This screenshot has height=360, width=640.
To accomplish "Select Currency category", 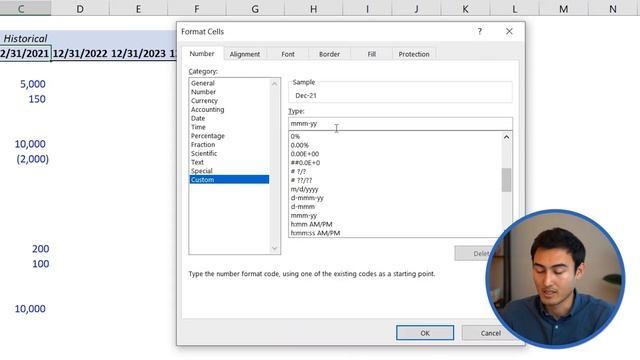I will point(229,101).
